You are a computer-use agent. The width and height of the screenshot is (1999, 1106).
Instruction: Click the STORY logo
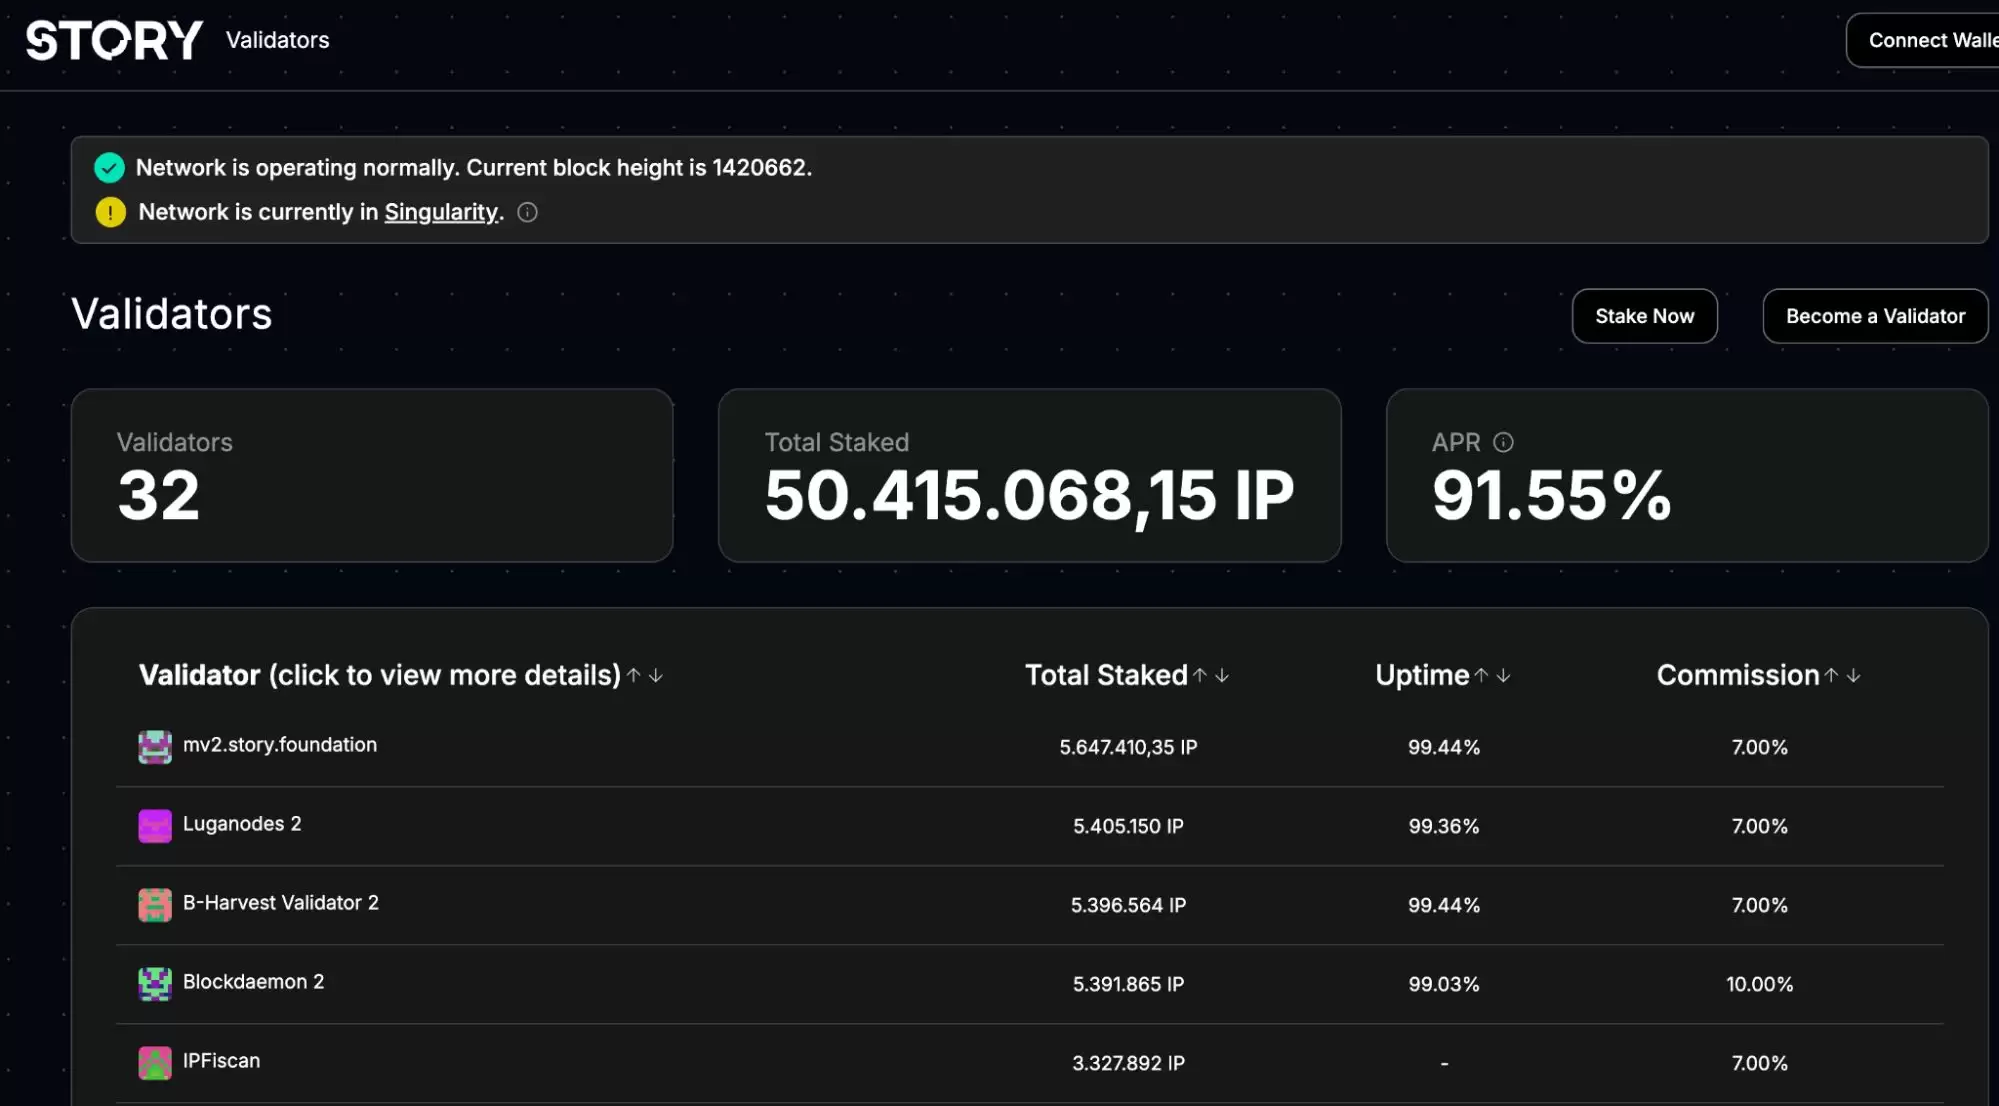point(114,41)
